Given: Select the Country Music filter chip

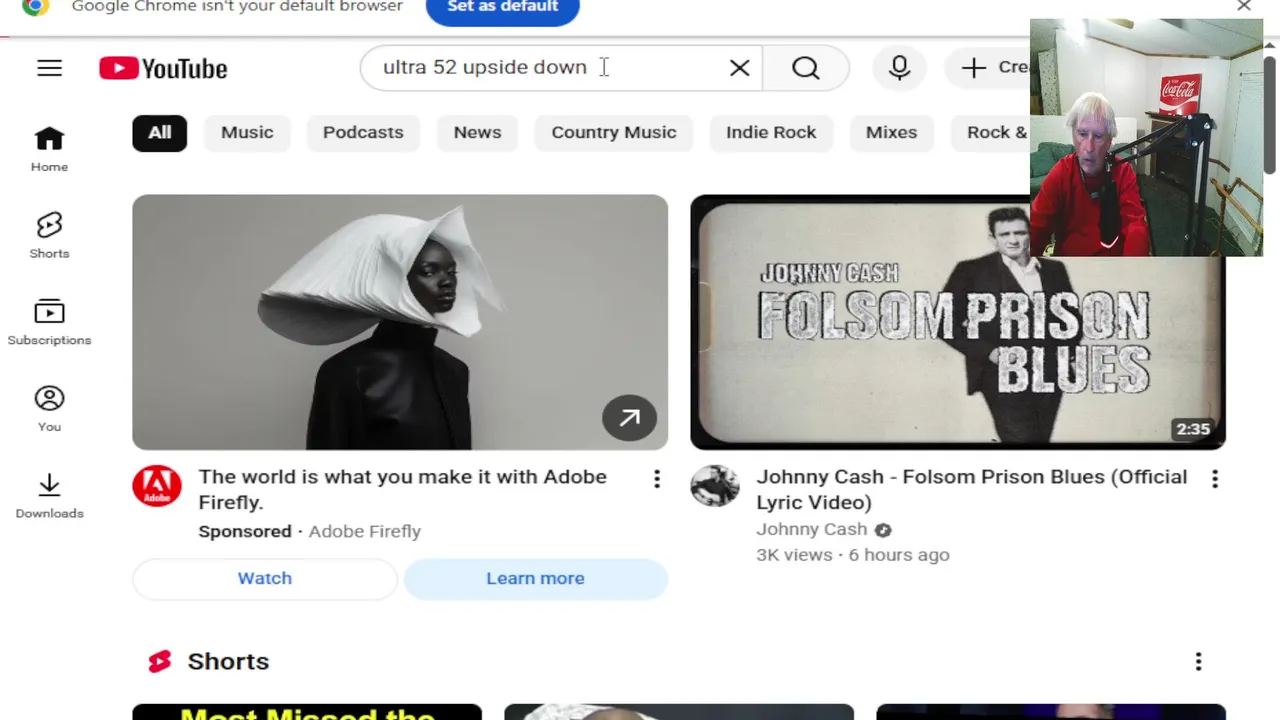Looking at the screenshot, I should [x=614, y=132].
